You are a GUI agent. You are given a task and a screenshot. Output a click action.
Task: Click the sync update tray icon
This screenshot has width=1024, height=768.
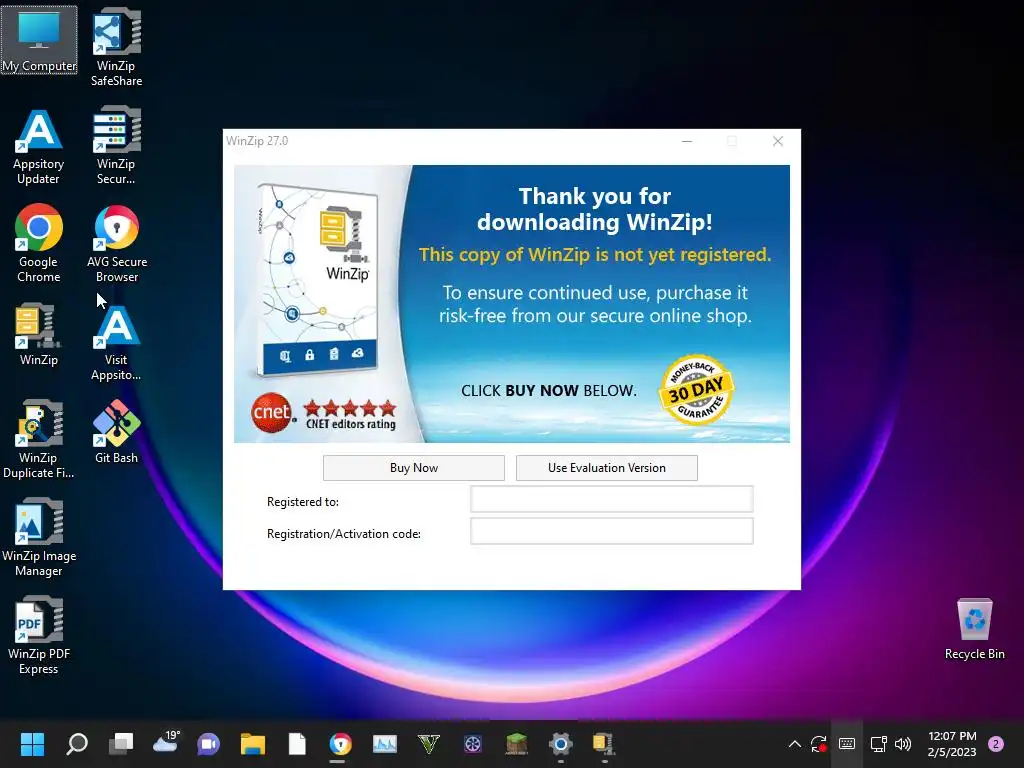point(819,744)
